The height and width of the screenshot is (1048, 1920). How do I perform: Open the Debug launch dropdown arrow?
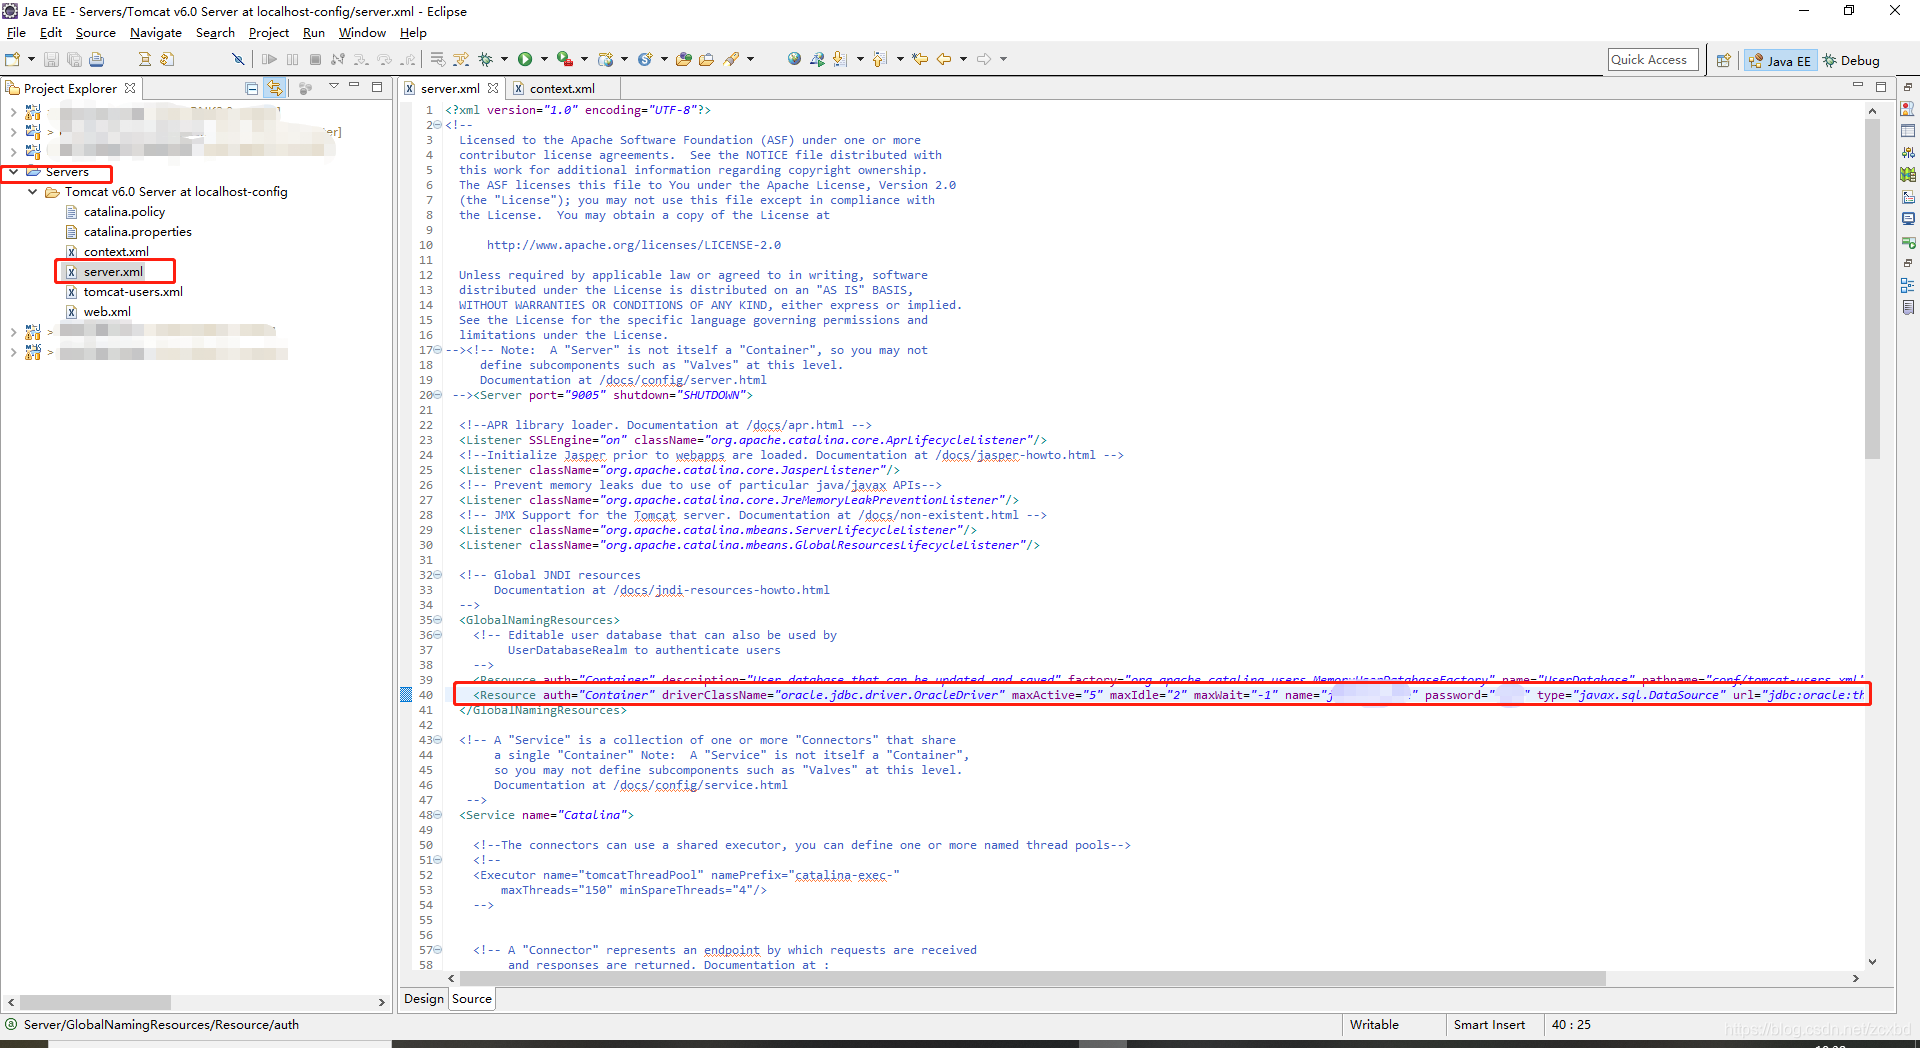[x=504, y=59]
